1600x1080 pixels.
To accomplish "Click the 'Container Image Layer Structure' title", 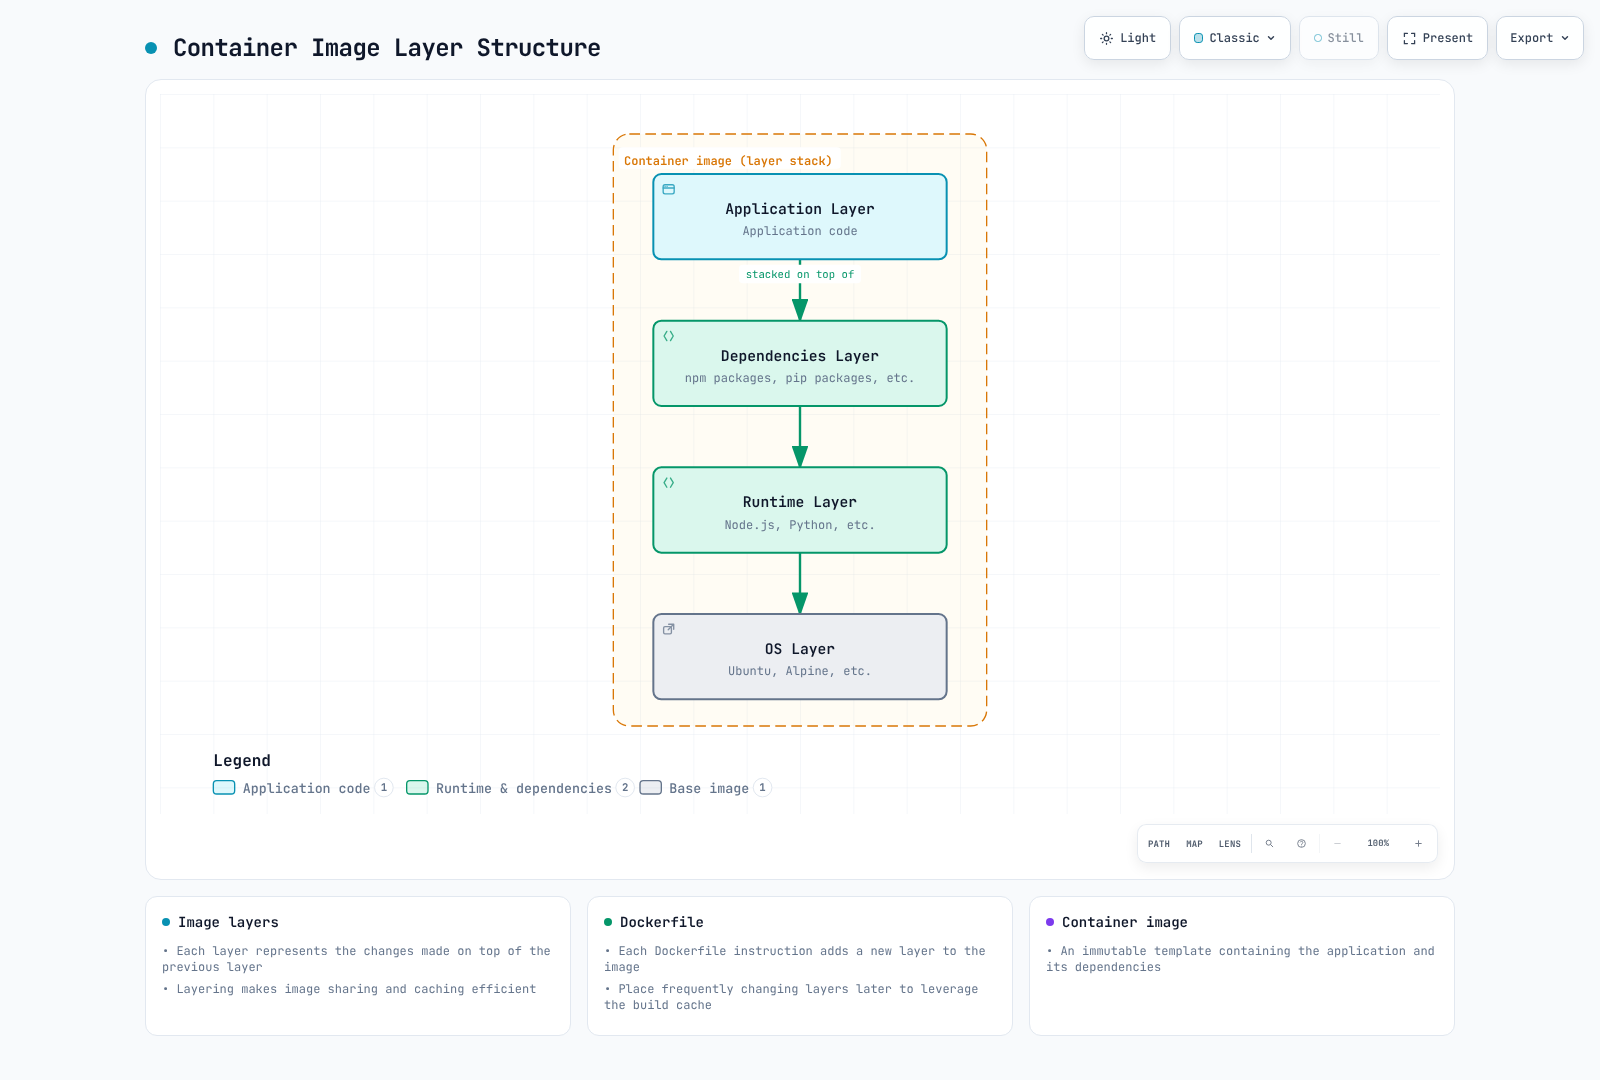I will [387, 48].
